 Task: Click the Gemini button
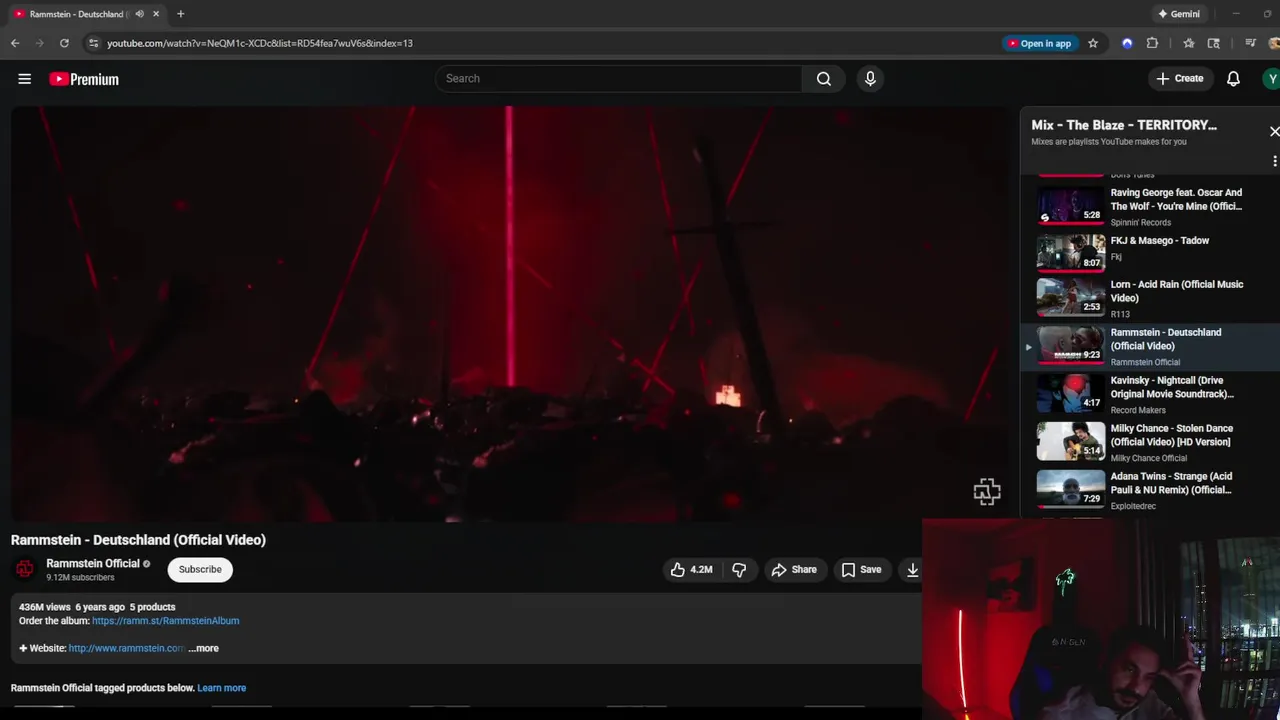[x=1179, y=14]
